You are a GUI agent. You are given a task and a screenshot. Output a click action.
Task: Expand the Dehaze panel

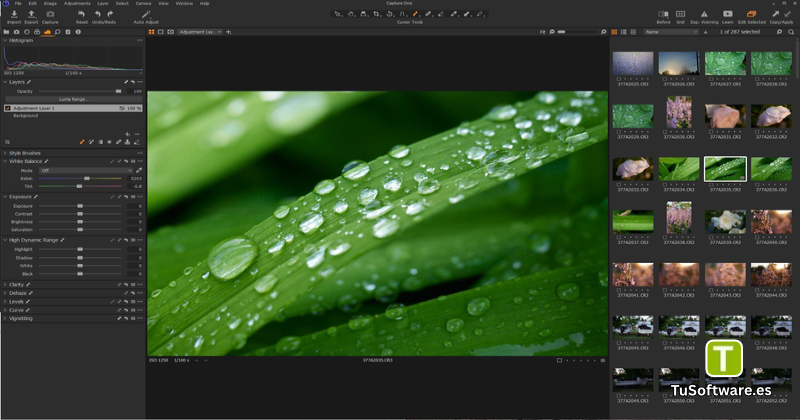(x=5, y=293)
